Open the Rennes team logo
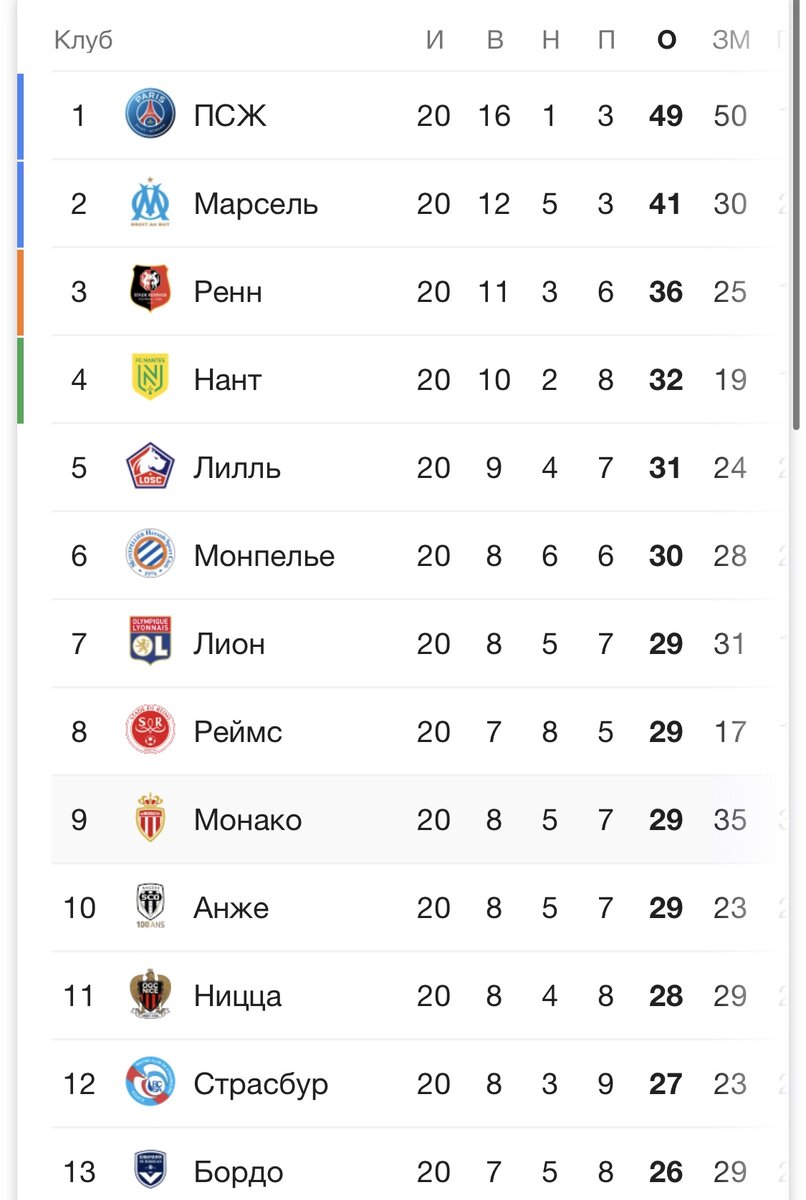This screenshot has width=806, height=1200. (150, 291)
